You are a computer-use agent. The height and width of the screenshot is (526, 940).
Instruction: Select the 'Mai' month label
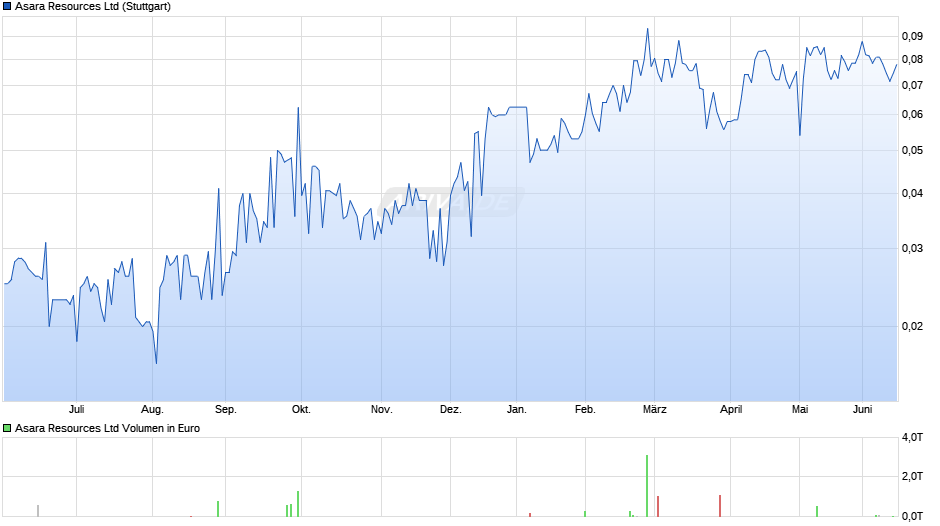(800, 409)
